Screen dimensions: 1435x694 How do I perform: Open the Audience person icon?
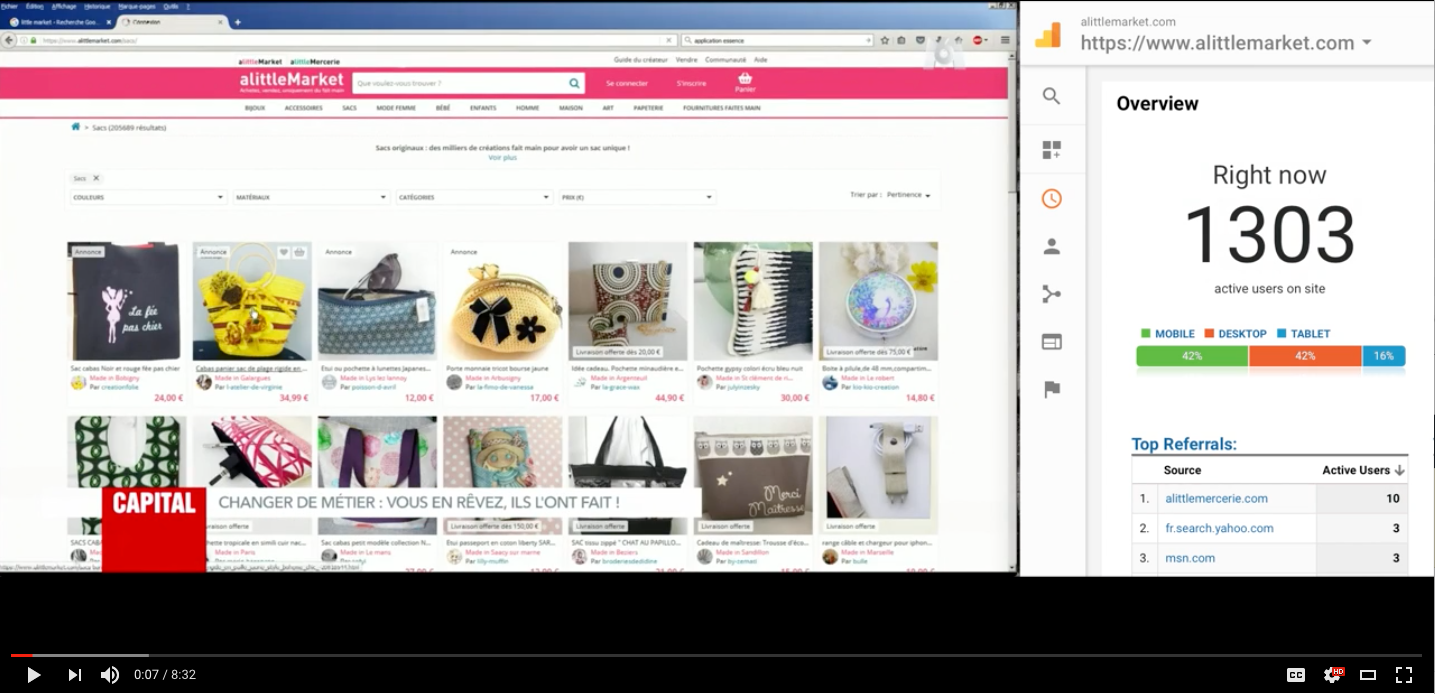tap(1051, 246)
